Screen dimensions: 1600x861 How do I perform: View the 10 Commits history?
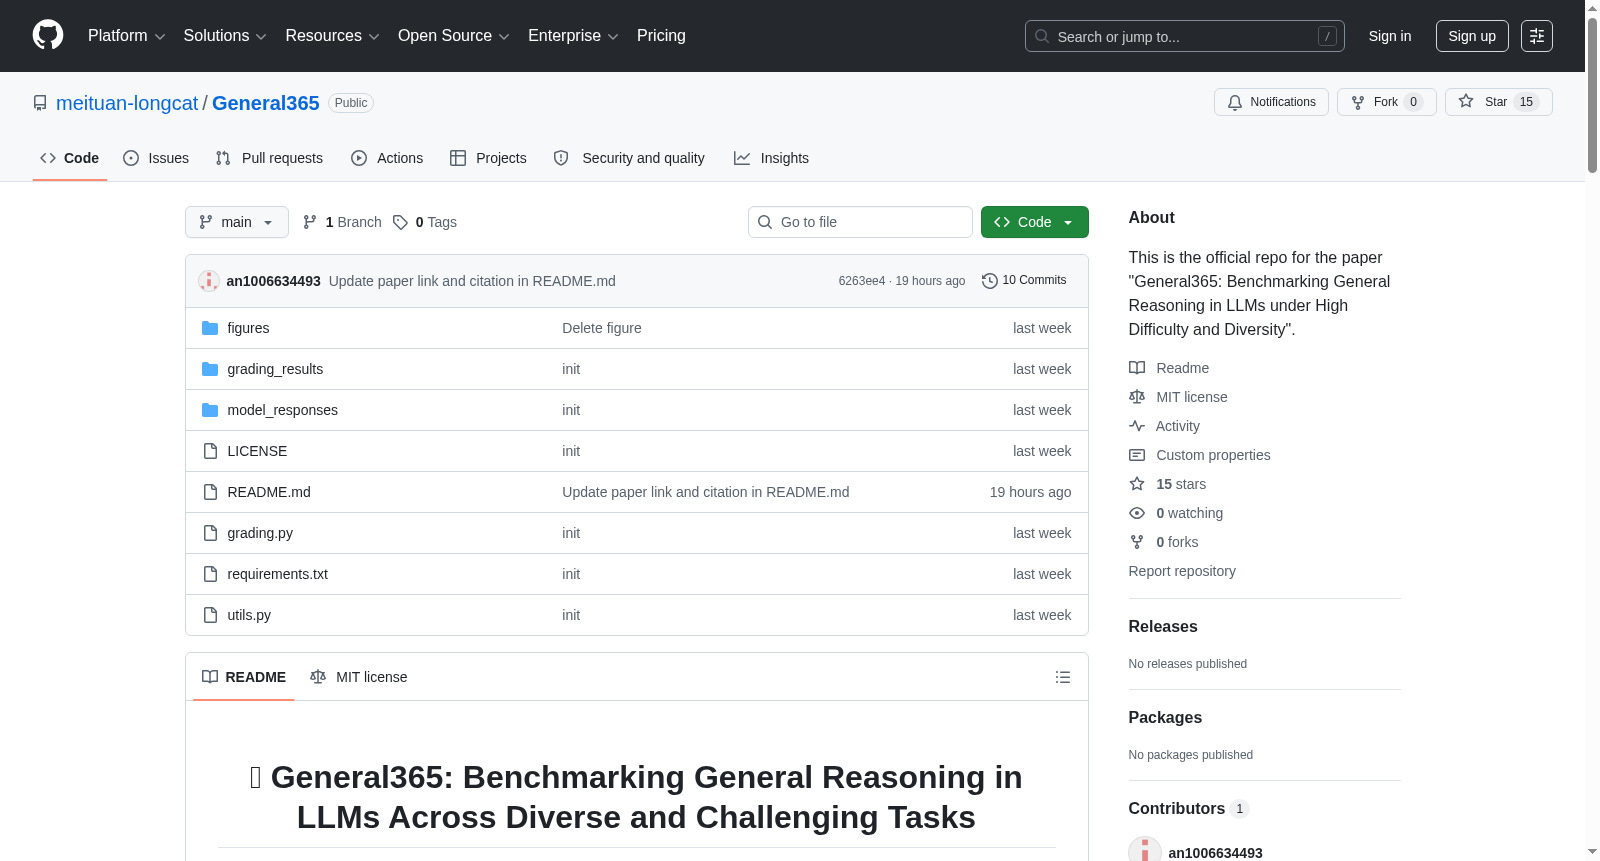[x=1025, y=281]
